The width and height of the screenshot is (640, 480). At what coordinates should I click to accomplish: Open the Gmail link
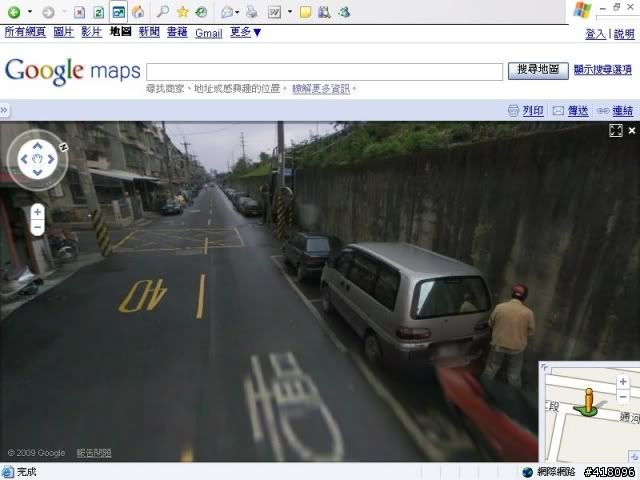coord(209,33)
